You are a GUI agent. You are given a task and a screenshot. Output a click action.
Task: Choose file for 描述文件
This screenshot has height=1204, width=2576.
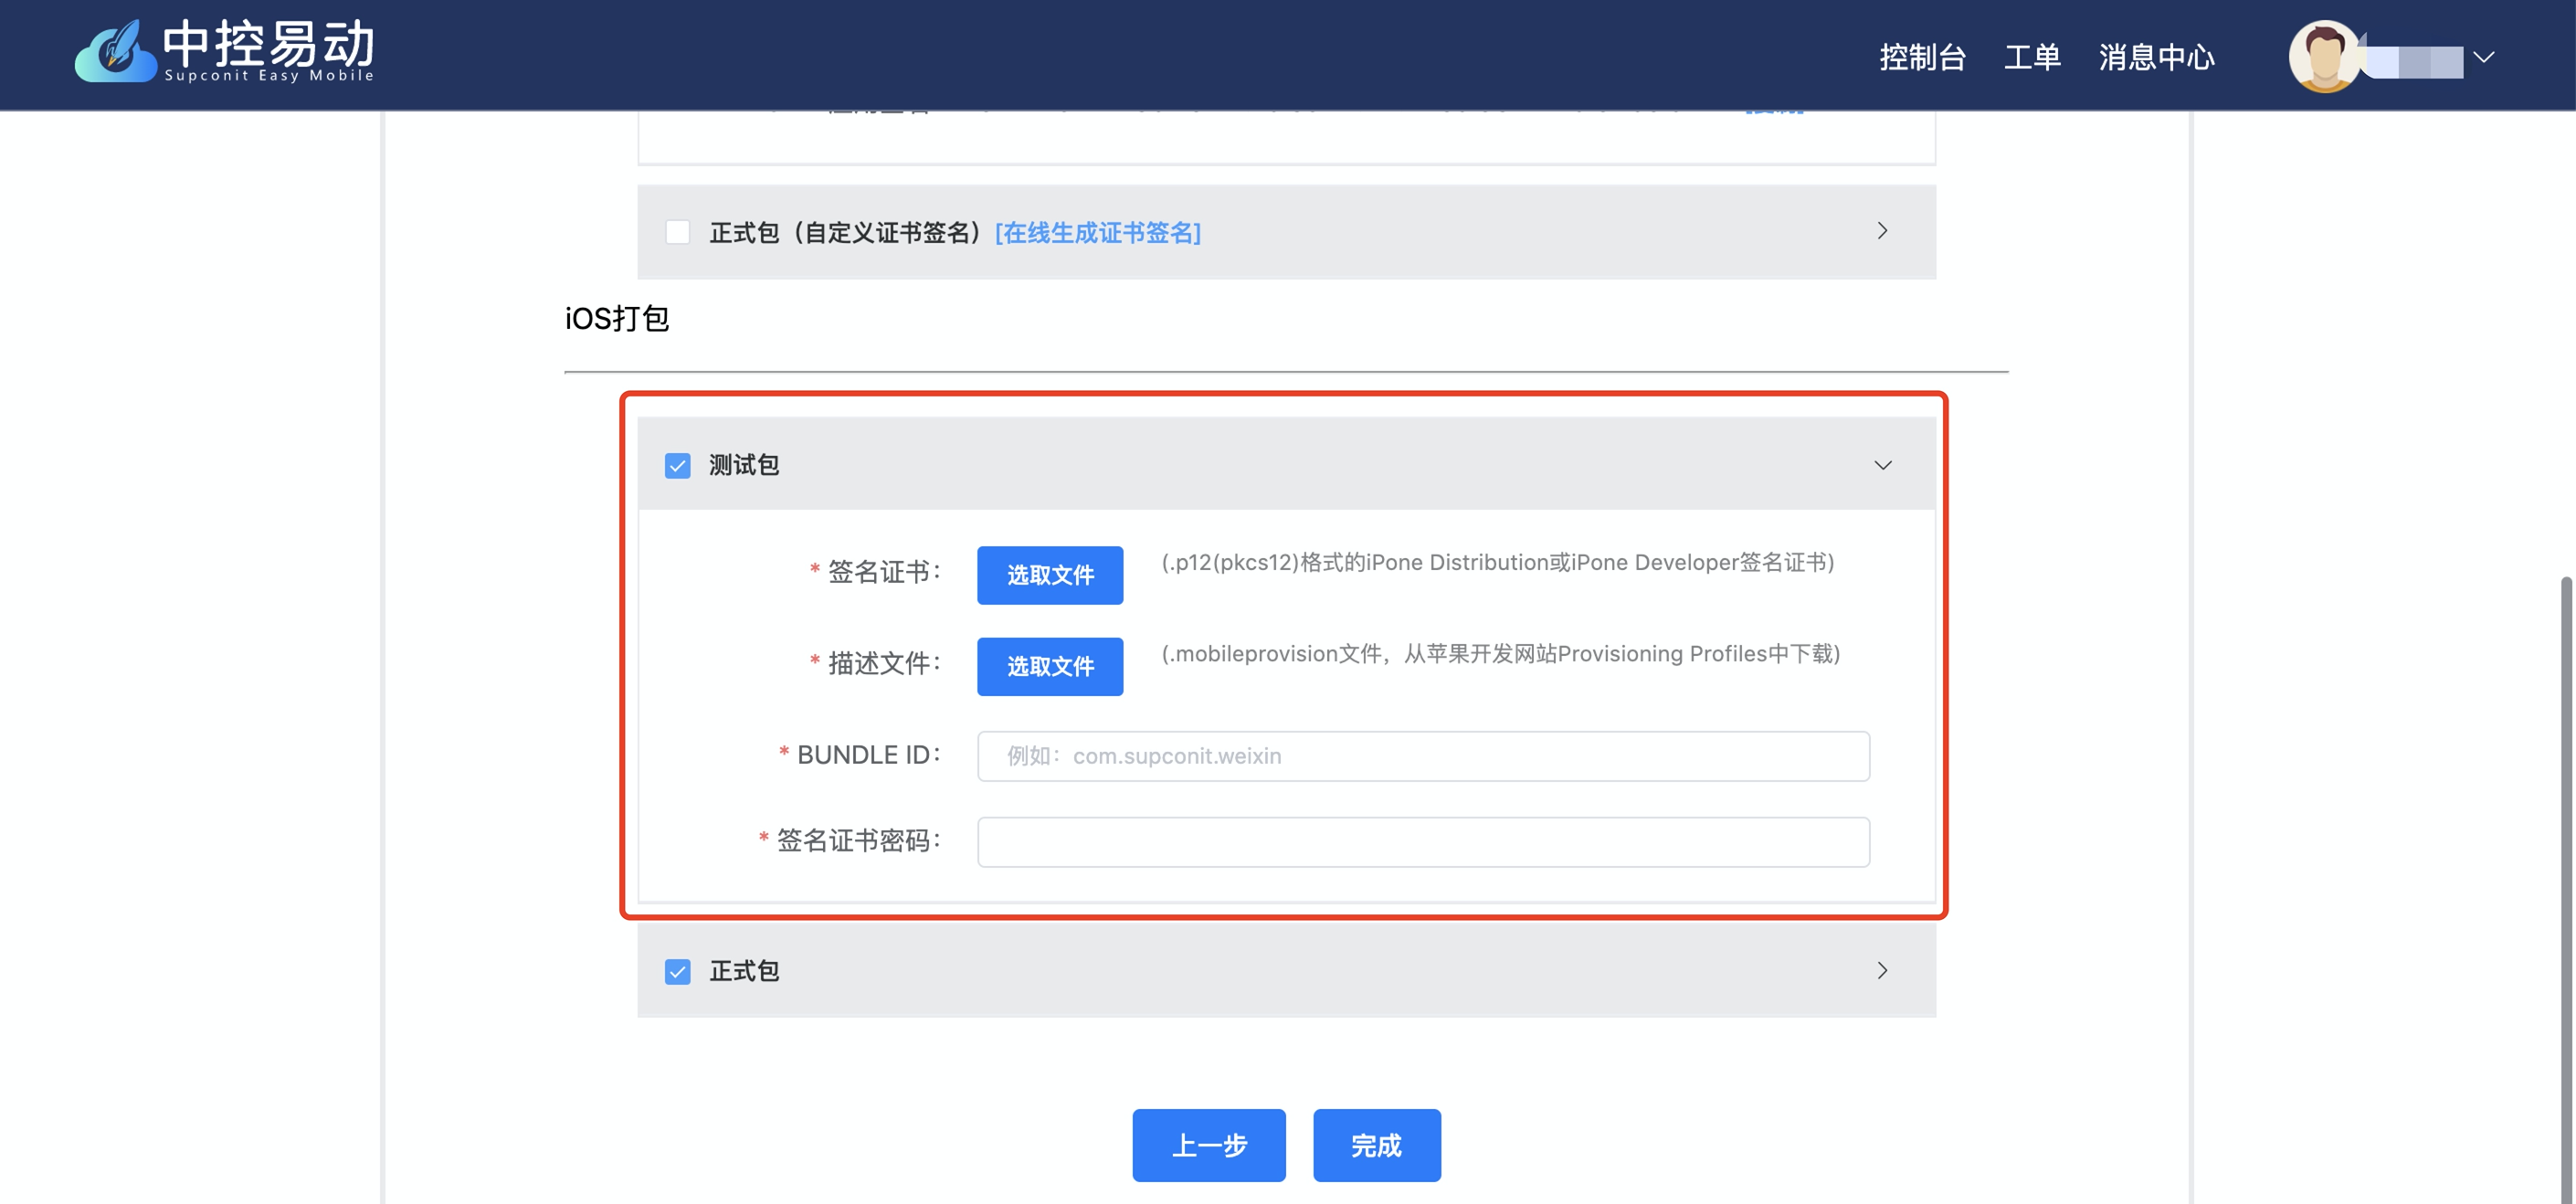[1050, 666]
